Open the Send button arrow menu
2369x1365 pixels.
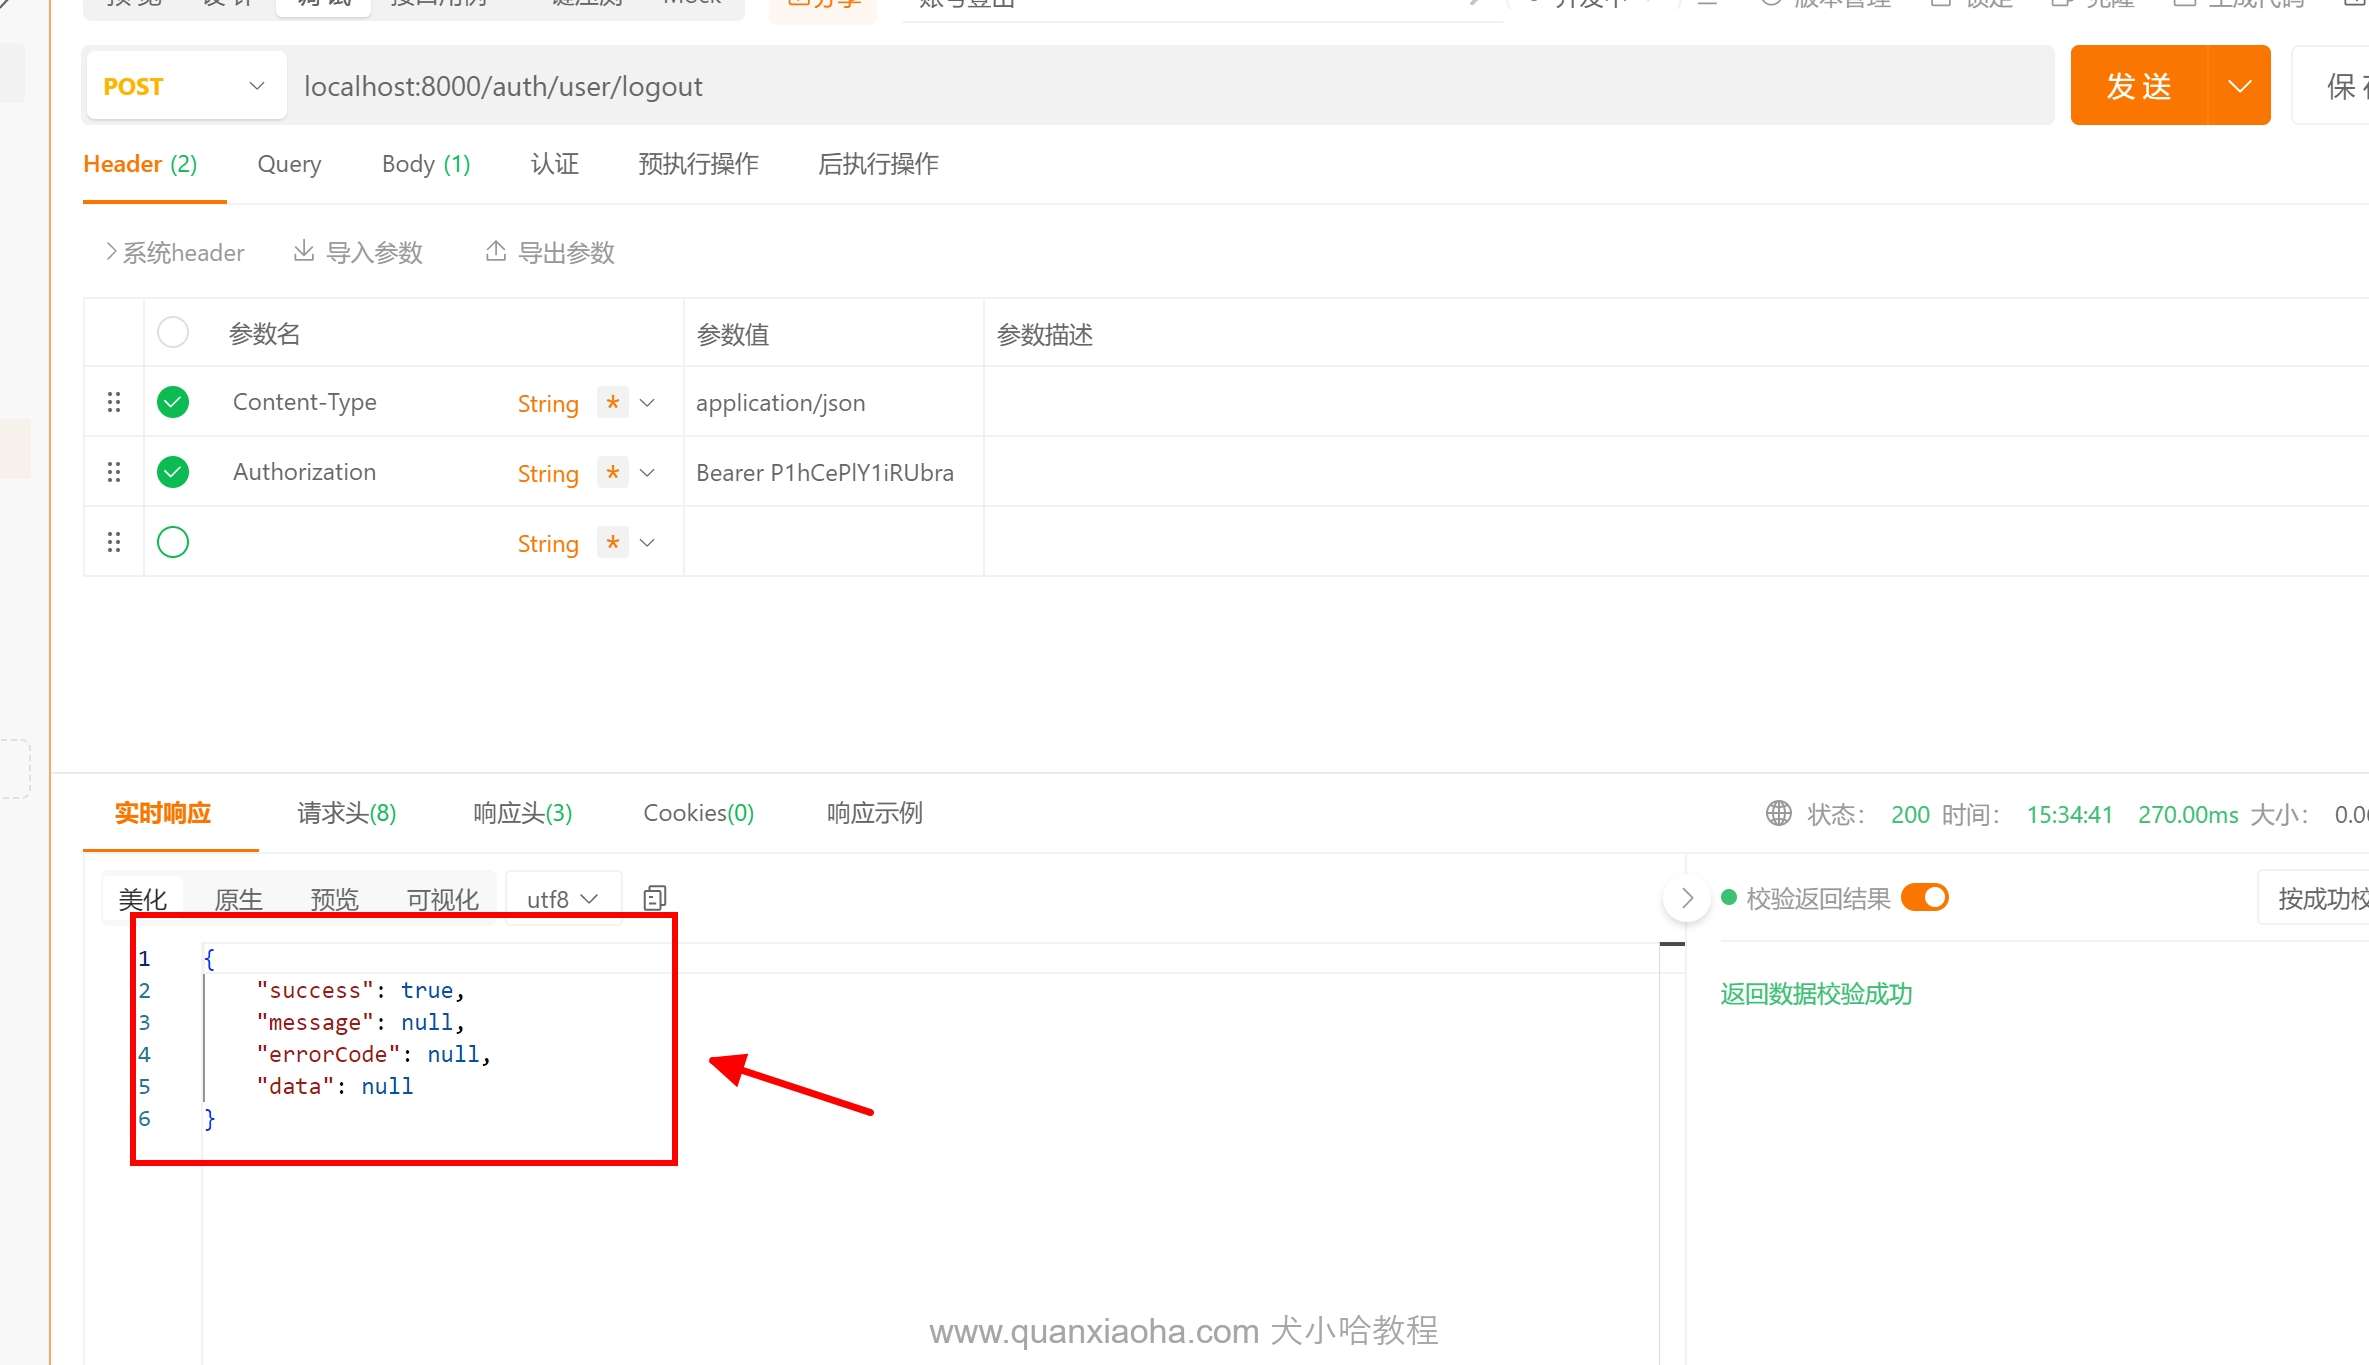2239,86
